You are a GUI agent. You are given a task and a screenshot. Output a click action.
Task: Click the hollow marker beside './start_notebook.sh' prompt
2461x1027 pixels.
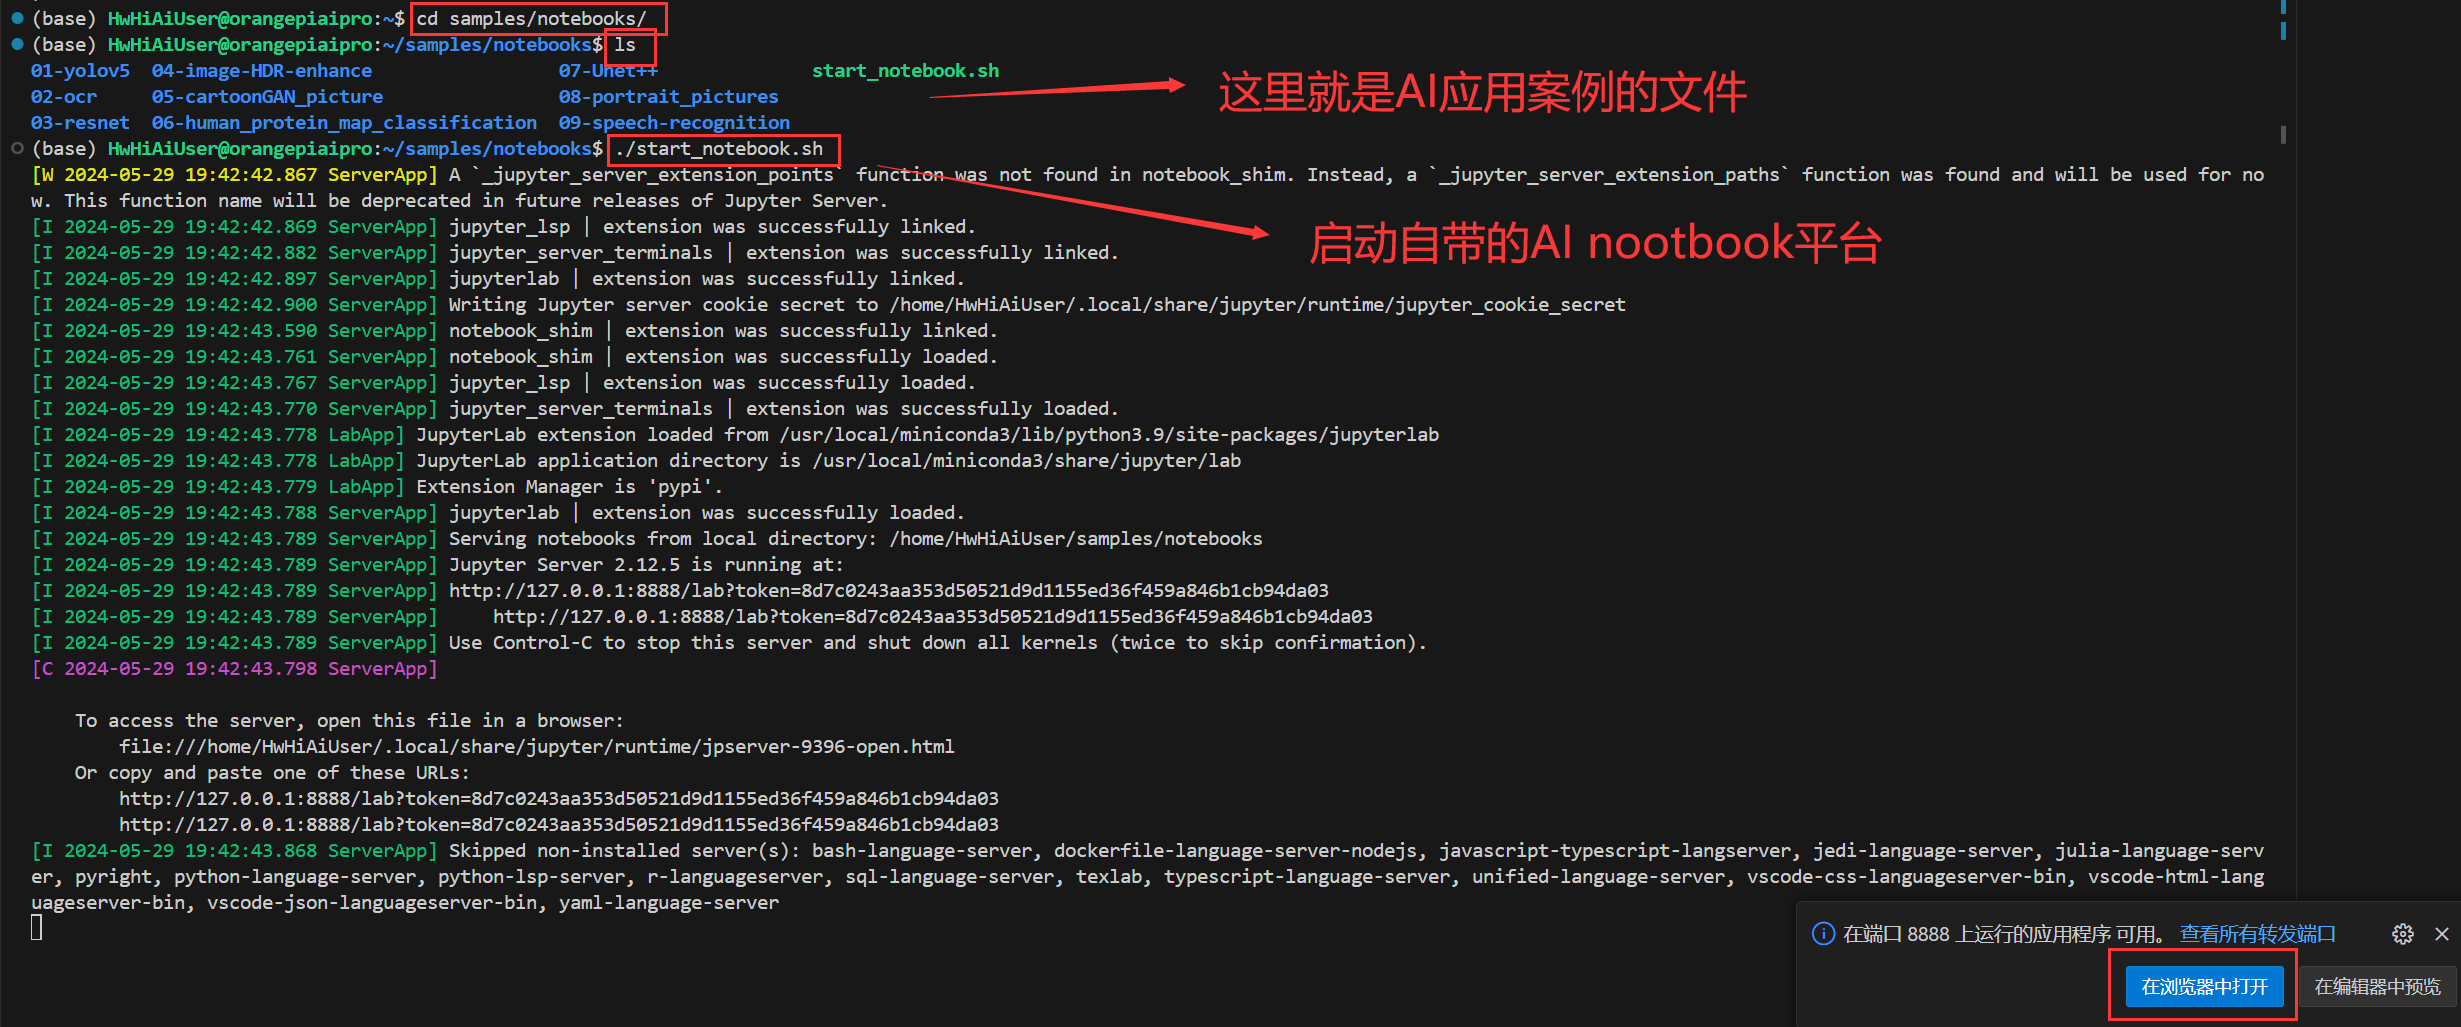tap(17, 148)
